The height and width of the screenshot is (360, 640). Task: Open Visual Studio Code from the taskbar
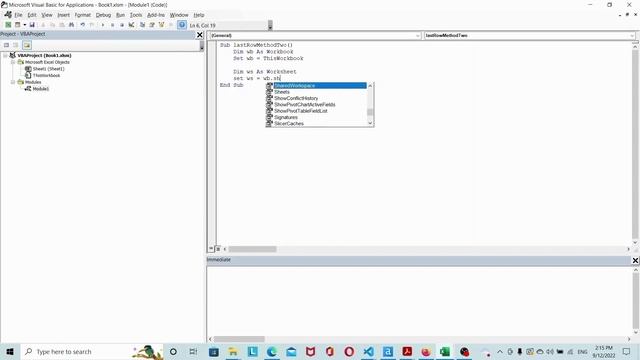pyautogui.click(x=368, y=351)
